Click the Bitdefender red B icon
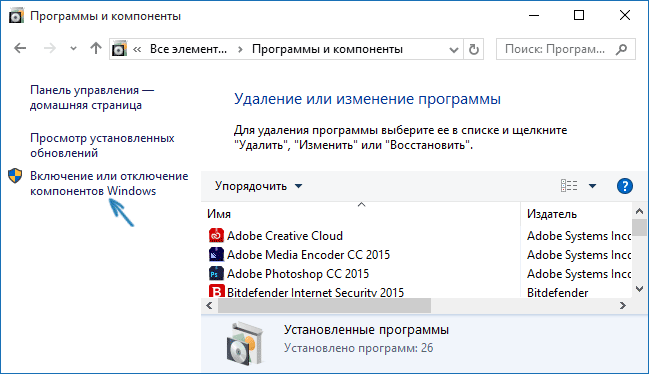 216,291
